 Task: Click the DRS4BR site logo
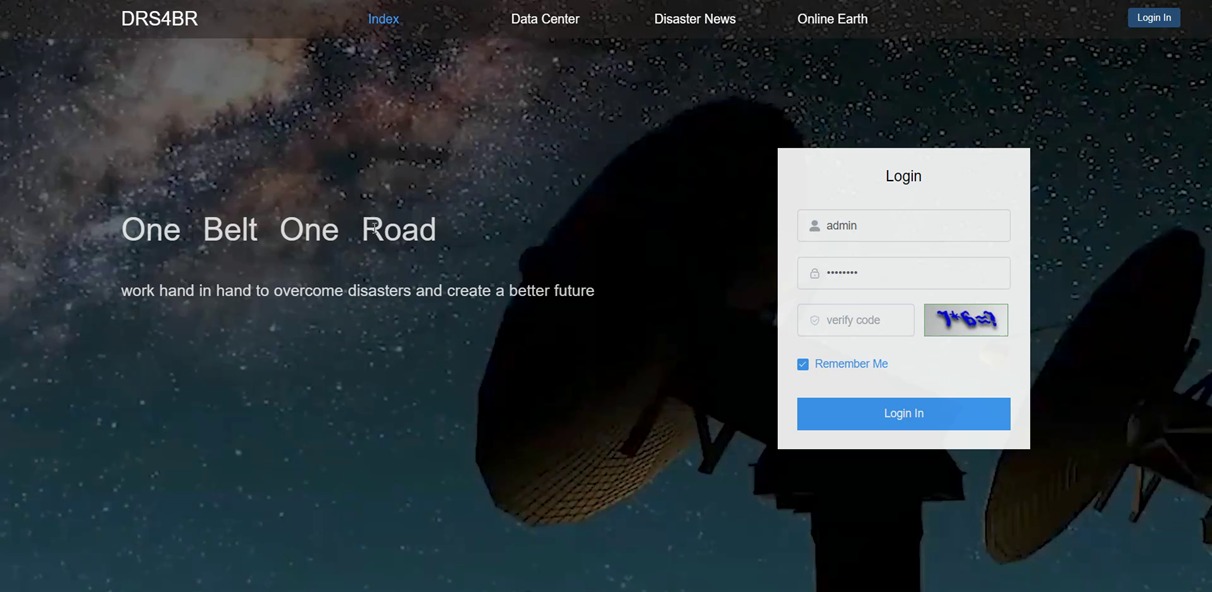[159, 19]
